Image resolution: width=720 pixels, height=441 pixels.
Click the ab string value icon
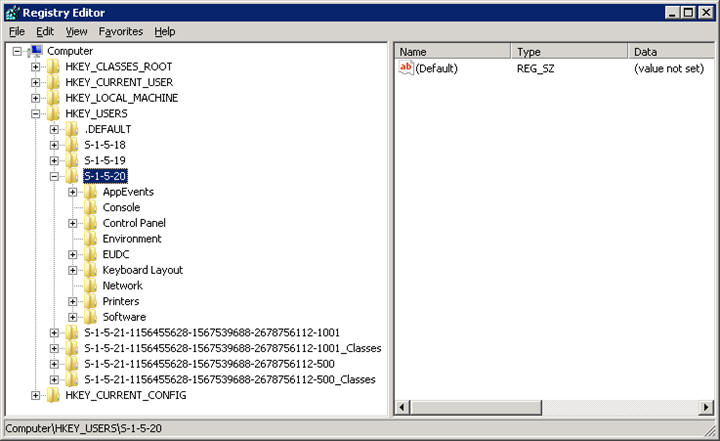point(406,68)
